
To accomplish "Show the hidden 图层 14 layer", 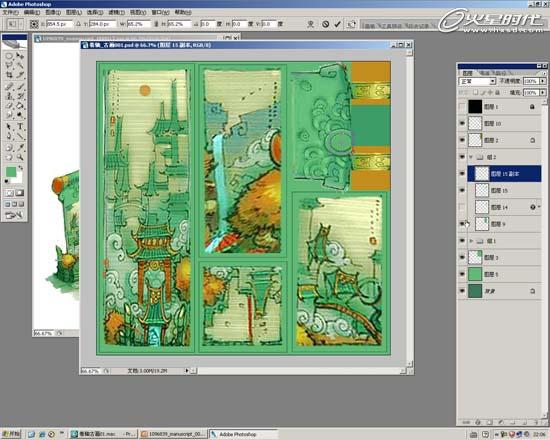I will 462,207.
